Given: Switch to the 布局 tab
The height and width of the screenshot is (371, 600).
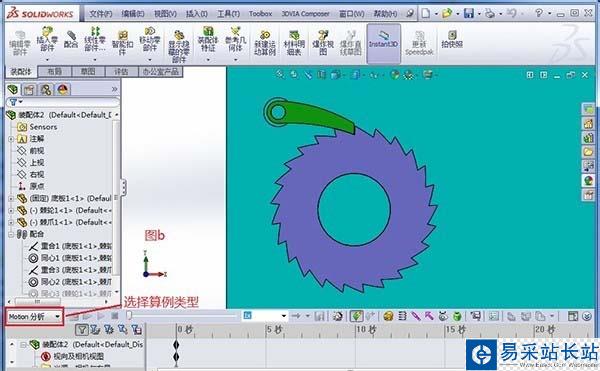Looking at the screenshot, I should pos(55,72).
